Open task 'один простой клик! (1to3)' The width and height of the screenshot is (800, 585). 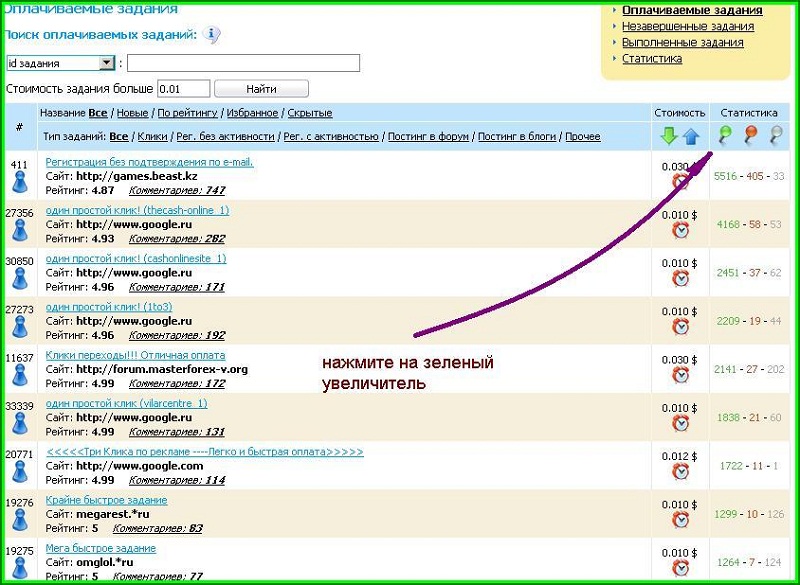coord(109,307)
